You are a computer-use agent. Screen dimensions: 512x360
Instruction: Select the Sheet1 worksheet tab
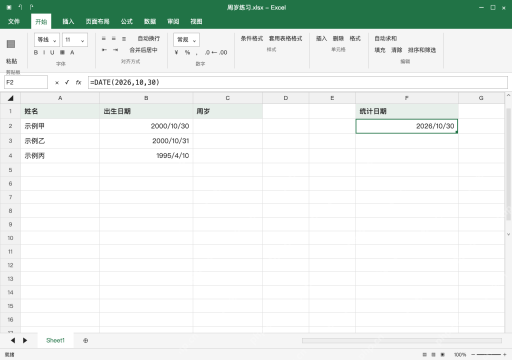tap(55, 340)
